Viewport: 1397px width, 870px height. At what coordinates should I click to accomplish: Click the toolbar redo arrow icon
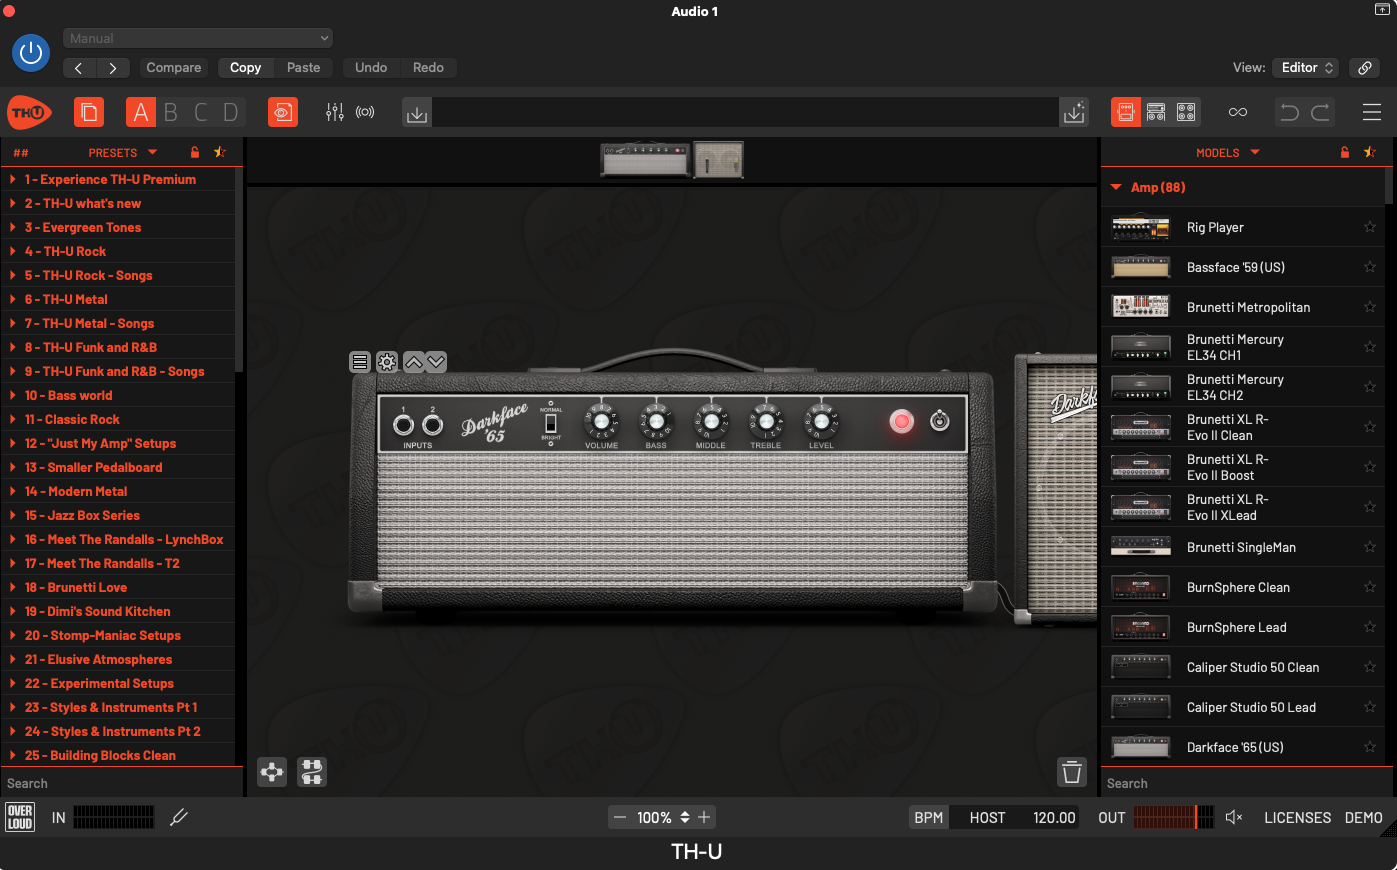tap(1320, 112)
